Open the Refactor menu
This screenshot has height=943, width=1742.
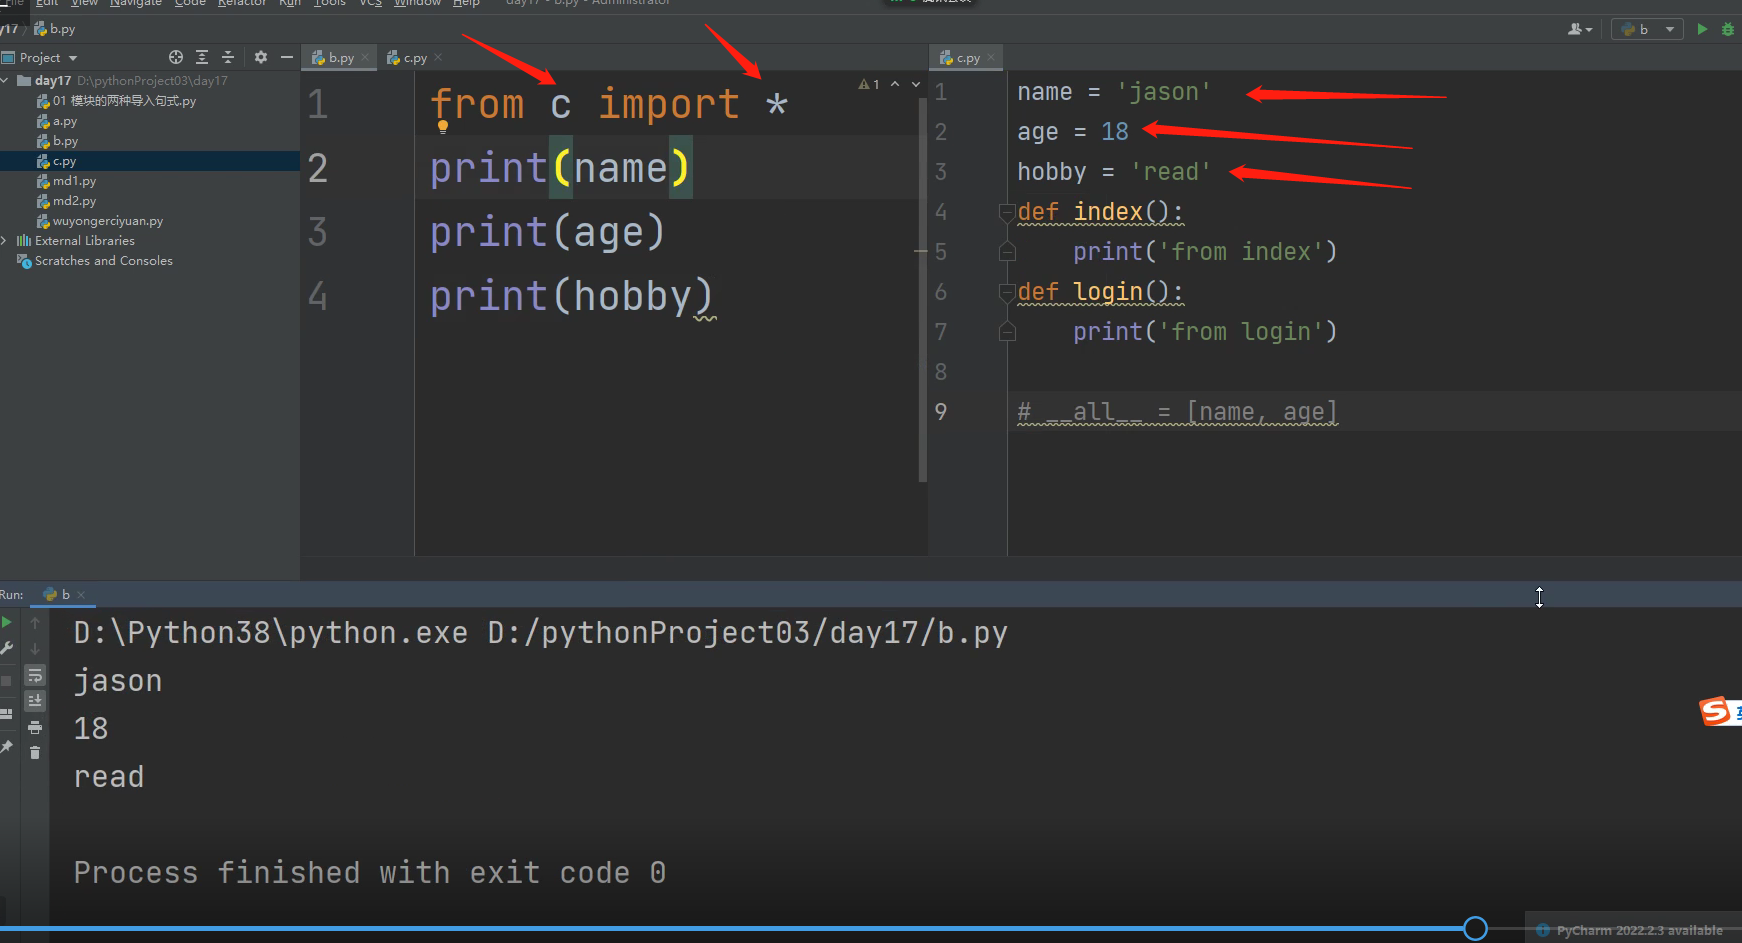tap(242, 3)
